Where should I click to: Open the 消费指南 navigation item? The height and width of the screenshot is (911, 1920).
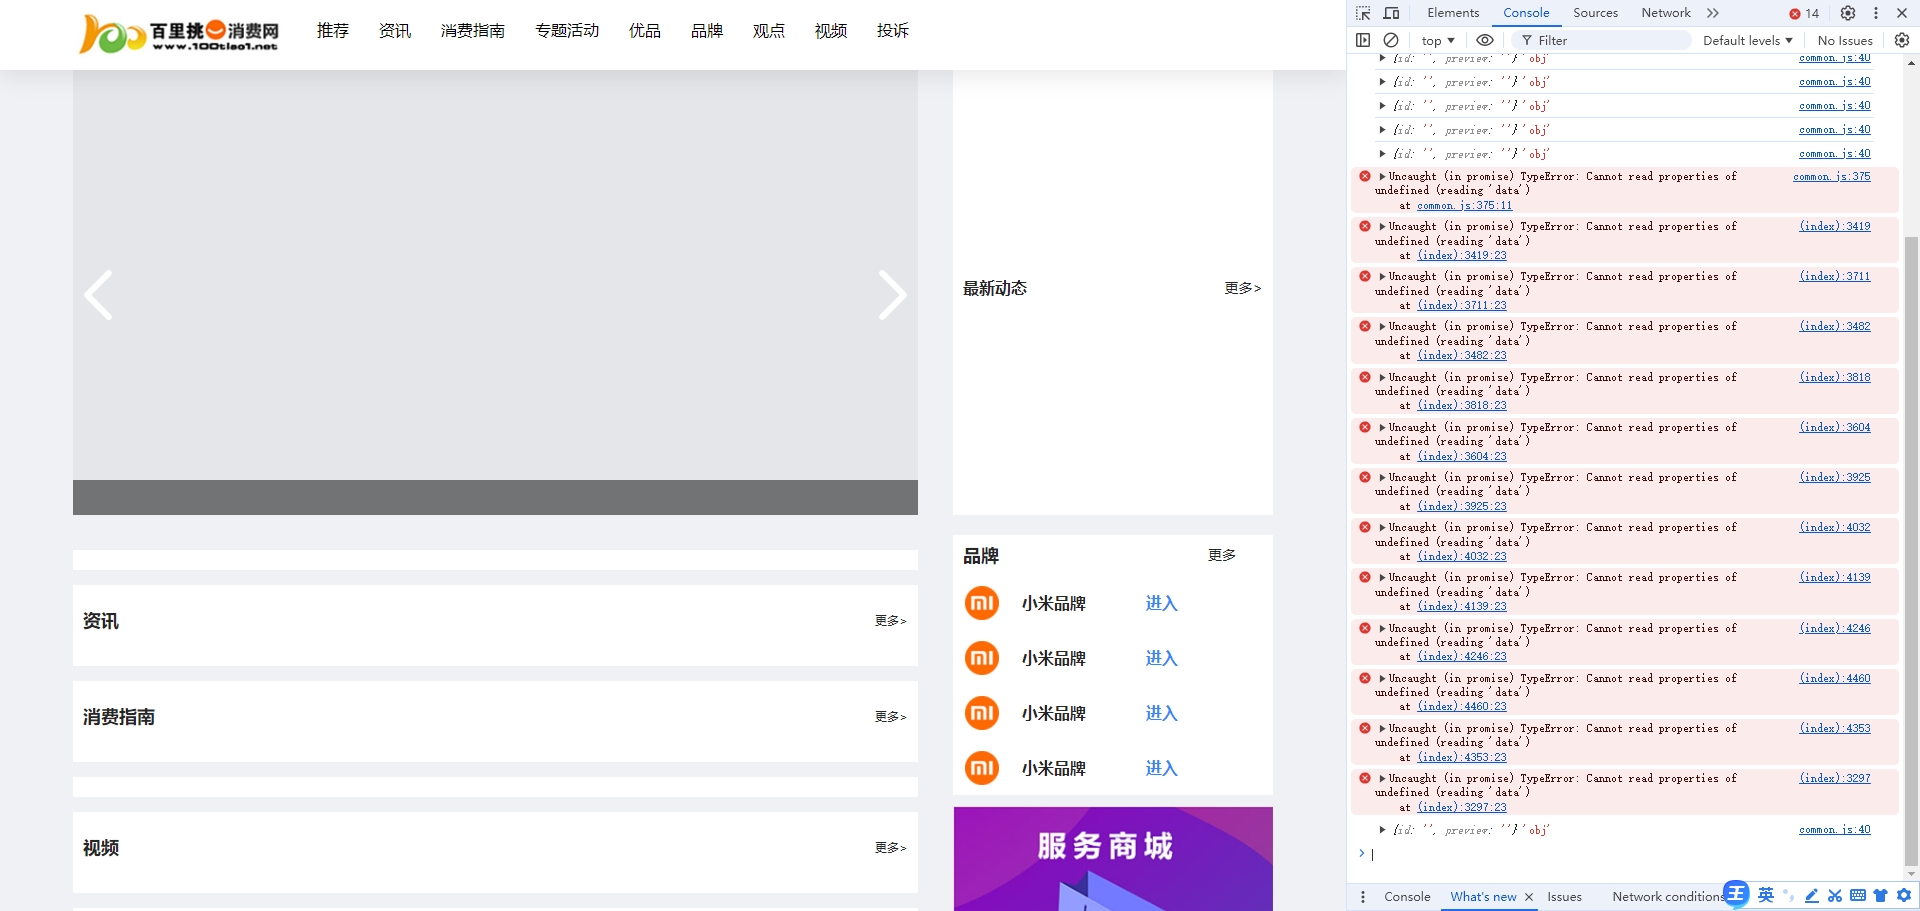click(473, 31)
